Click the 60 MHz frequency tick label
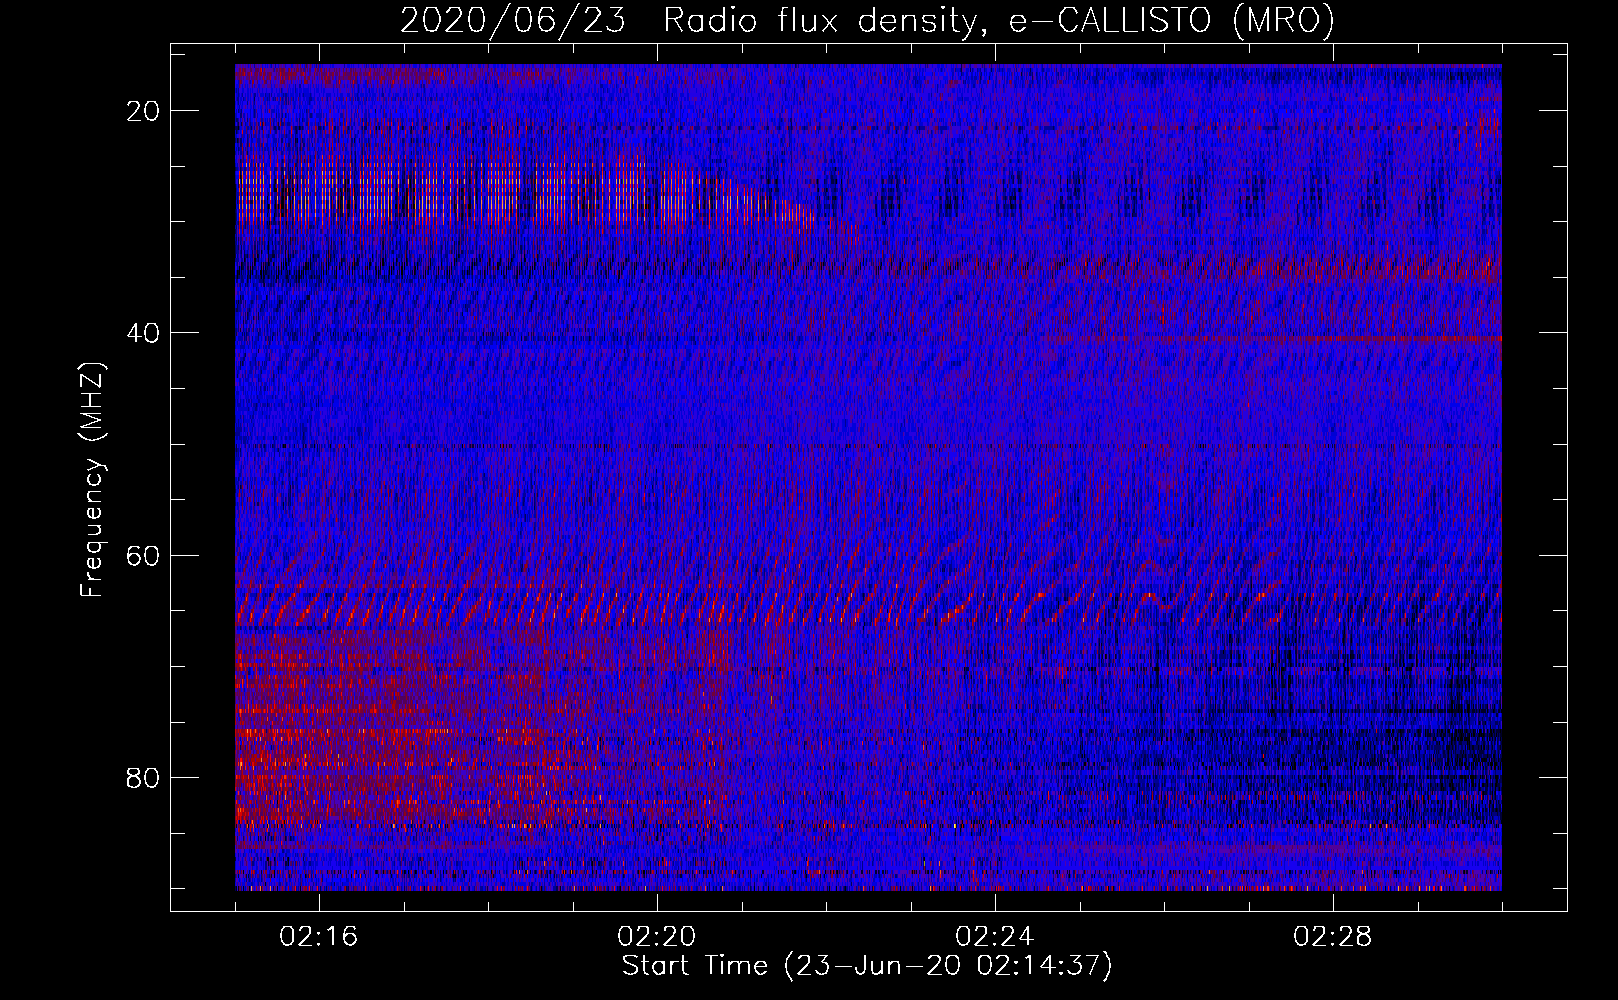This screenshot has width=1618, height=1000. (144, 555)
